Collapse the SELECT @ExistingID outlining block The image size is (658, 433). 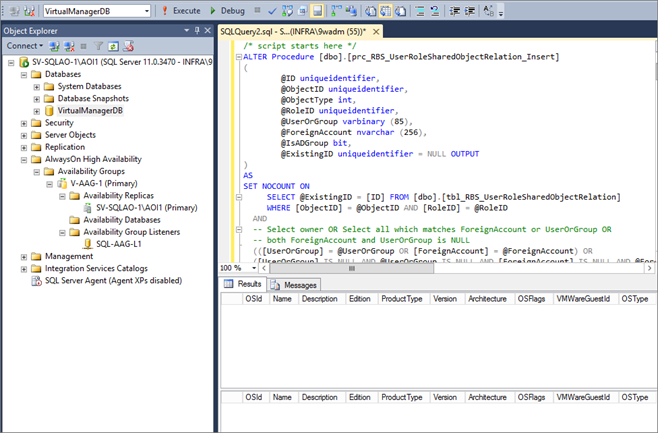click(239, 197)
